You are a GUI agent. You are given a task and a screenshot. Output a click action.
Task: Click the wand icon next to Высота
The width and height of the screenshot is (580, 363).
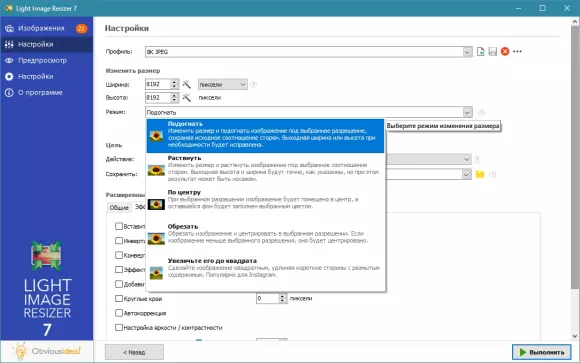187,98
